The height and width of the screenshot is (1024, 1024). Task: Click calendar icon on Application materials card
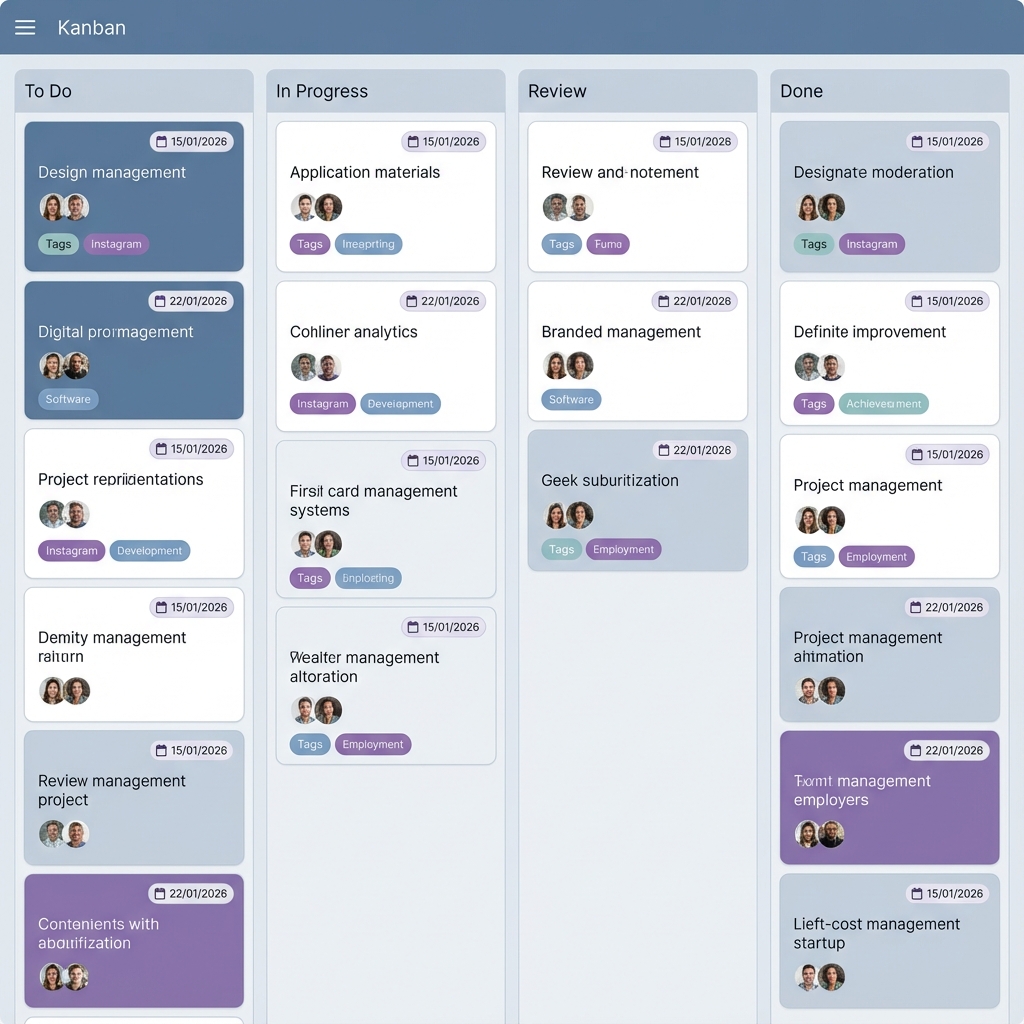413,142
